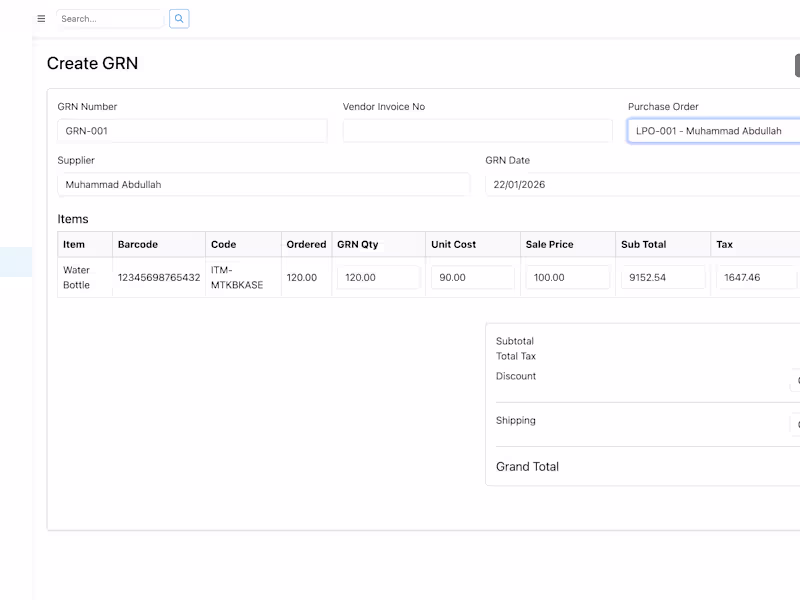Click the Barcode column header

coord(138,244)
